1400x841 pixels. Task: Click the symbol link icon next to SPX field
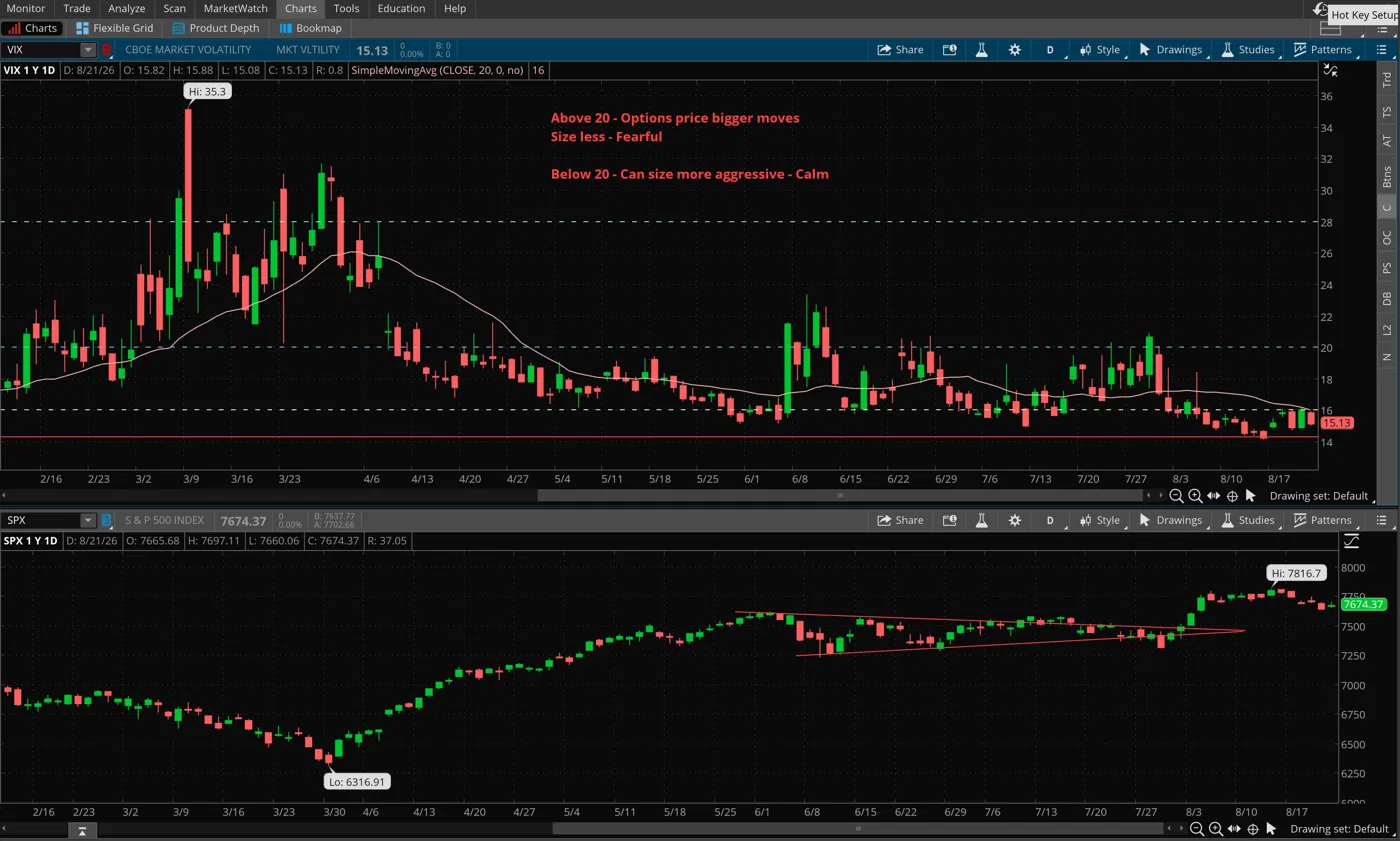coord(106,520)
